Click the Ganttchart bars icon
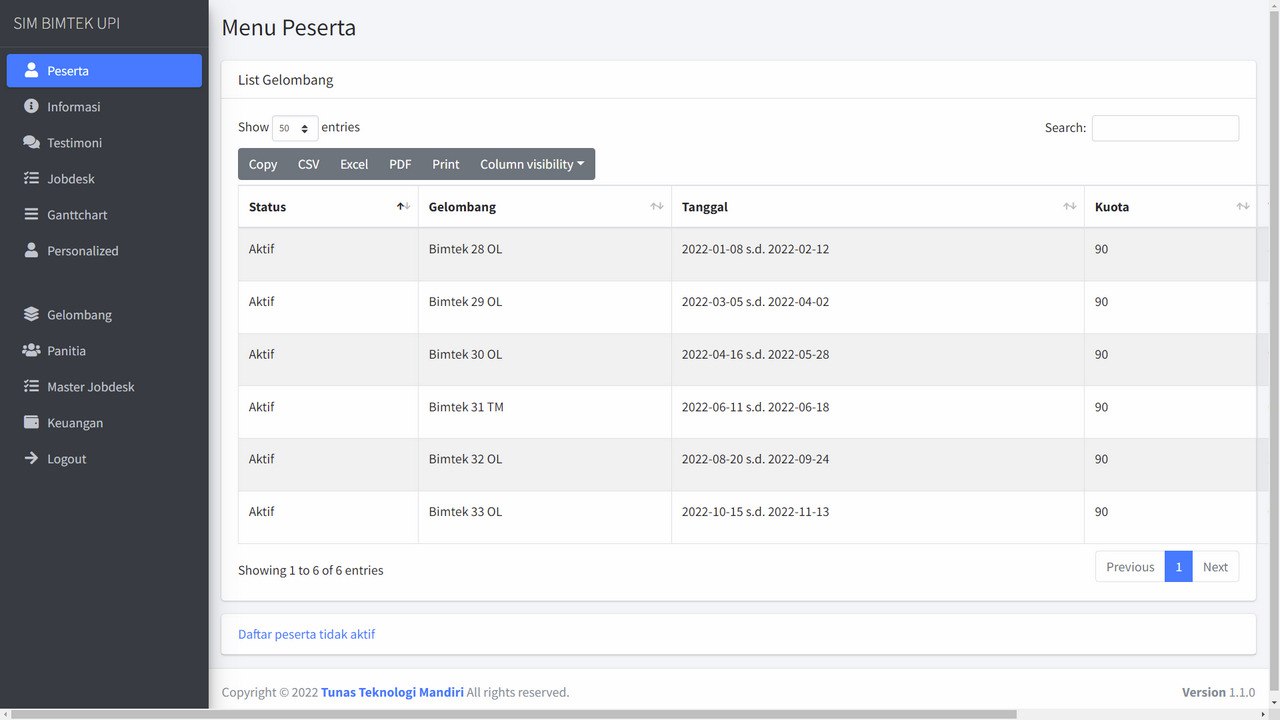 [x=31, y=215]
